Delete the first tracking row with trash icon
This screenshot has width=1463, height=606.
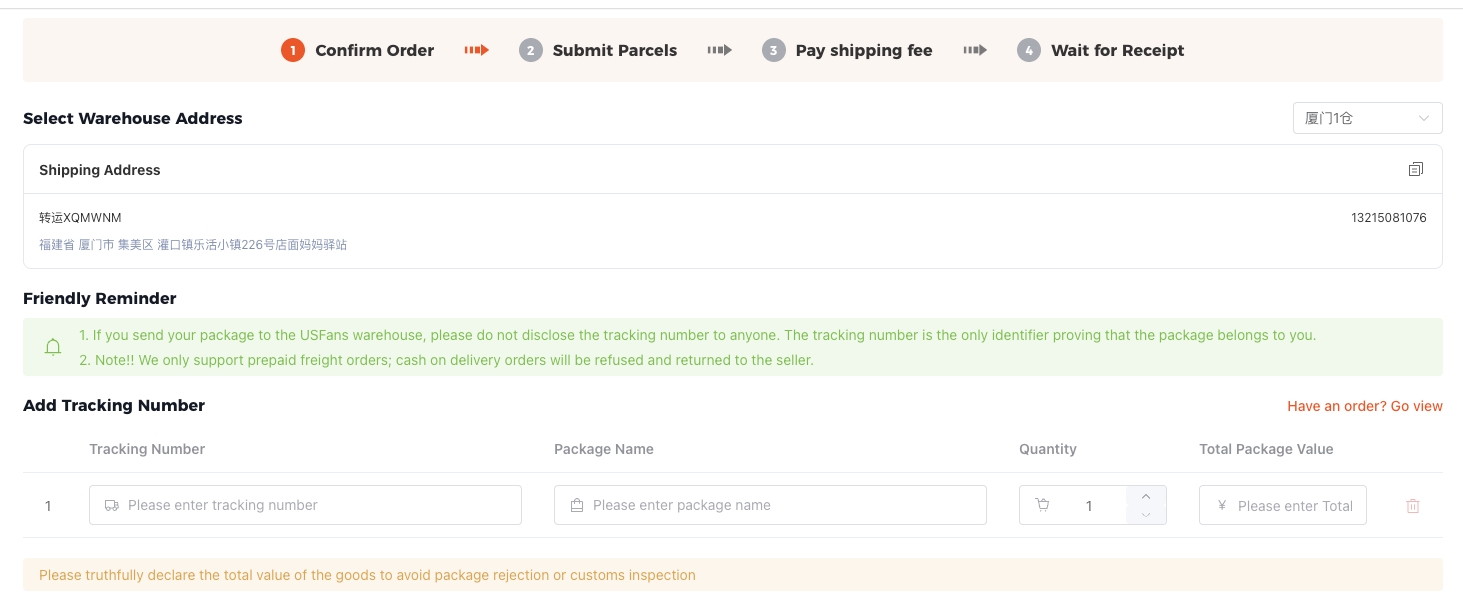[1413, 505]
